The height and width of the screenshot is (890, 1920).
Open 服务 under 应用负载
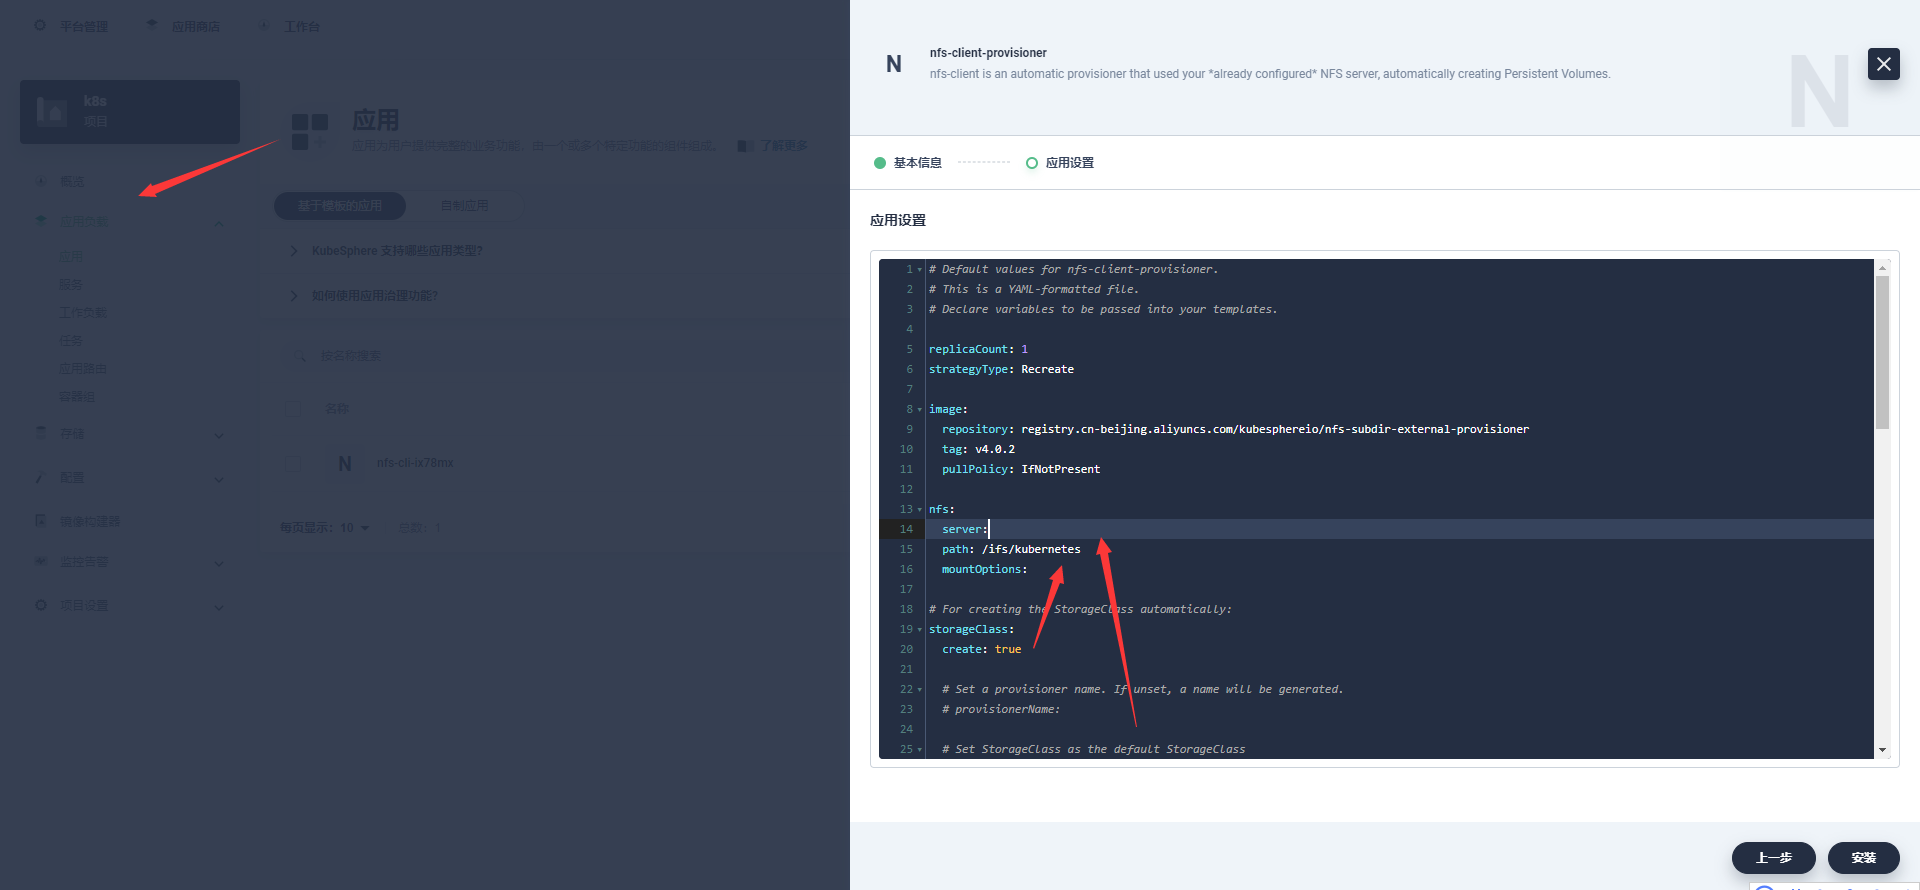pyautogui.click(x=71, y=285)
